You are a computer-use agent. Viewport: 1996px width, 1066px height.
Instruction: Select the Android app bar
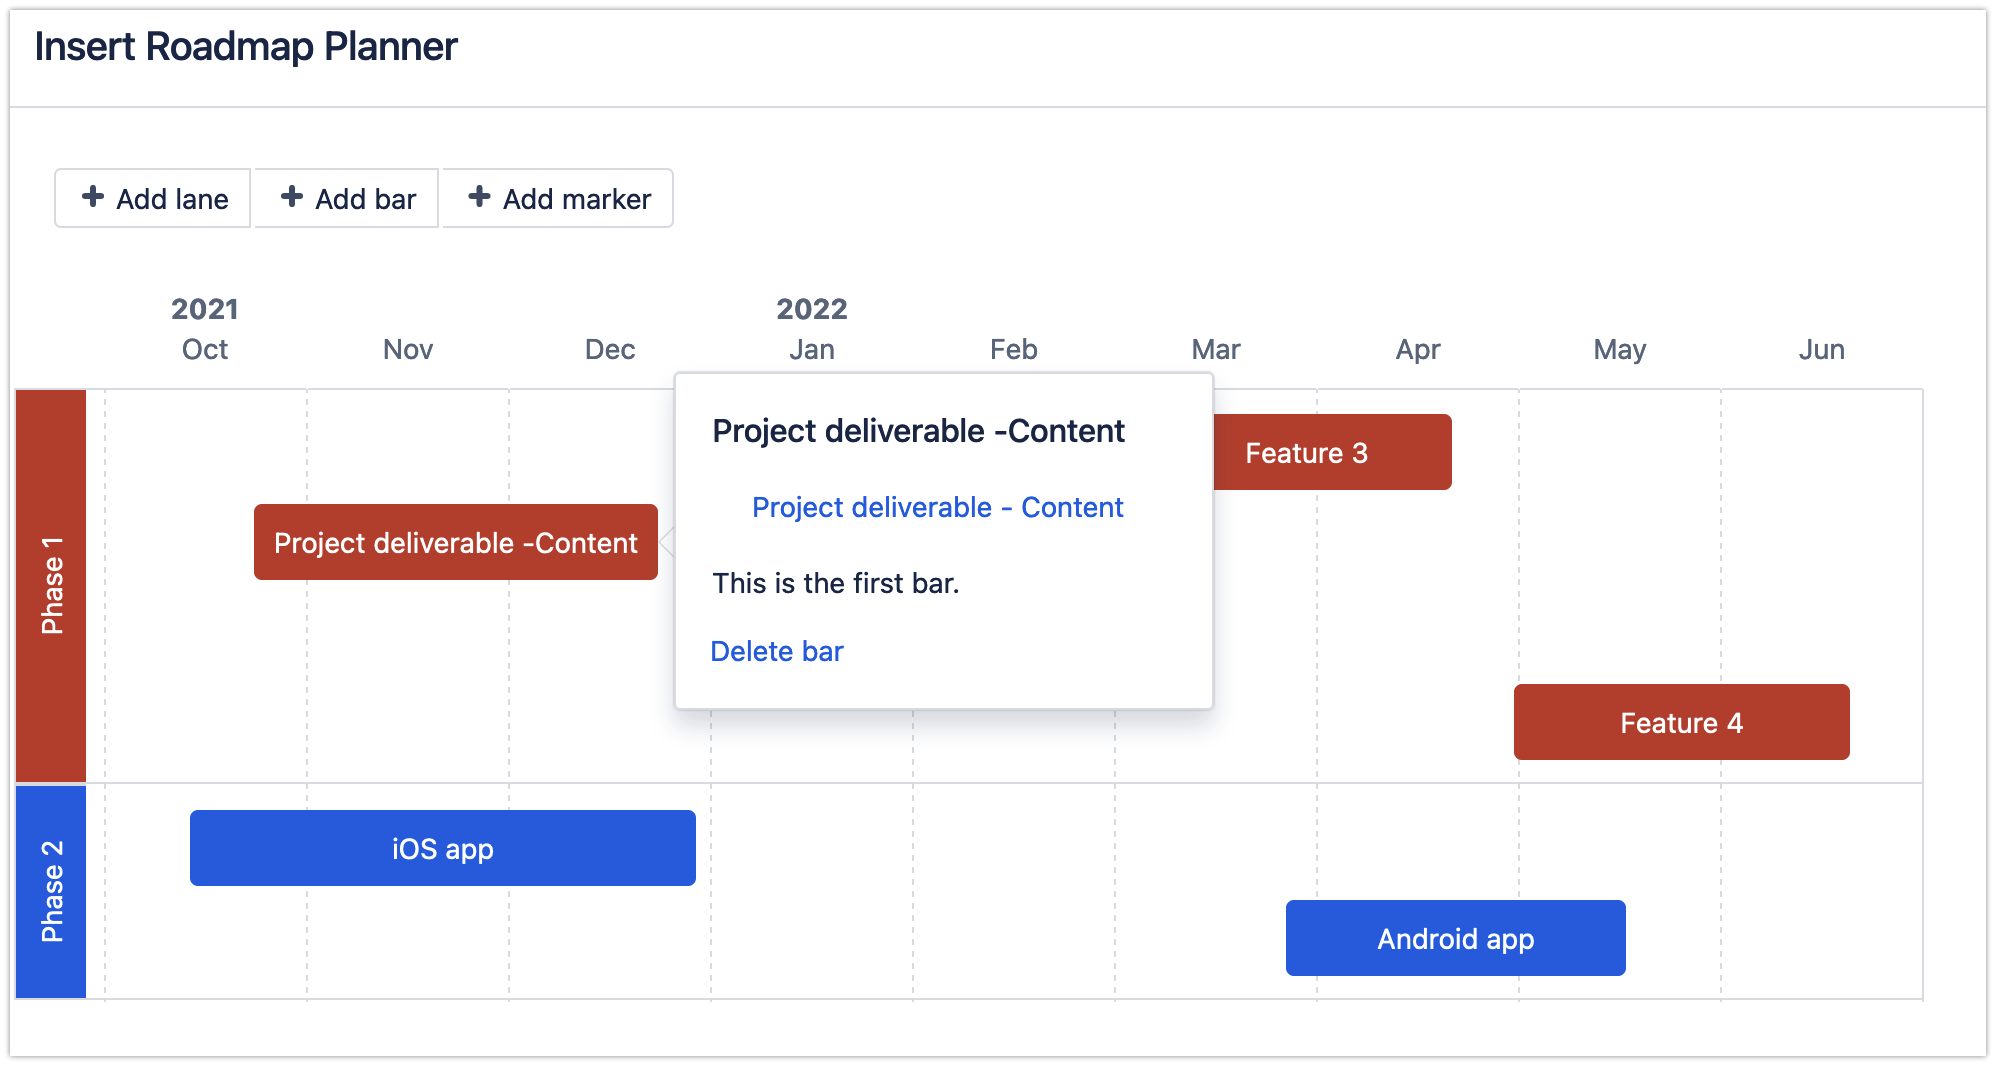pyautogui.click(x=1455, y=938)
